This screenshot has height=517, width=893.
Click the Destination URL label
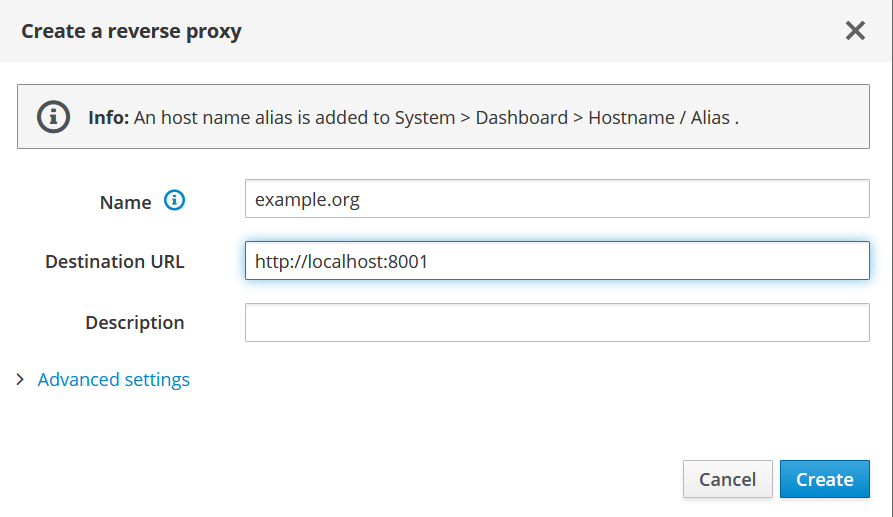coord(114,261)
